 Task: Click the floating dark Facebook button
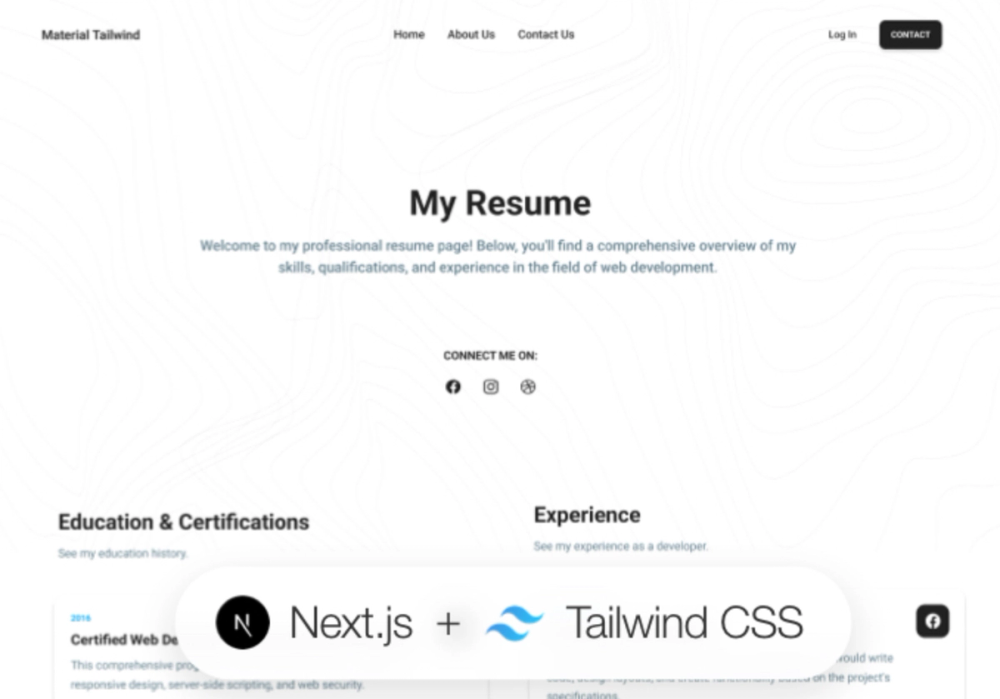[932, 621]
